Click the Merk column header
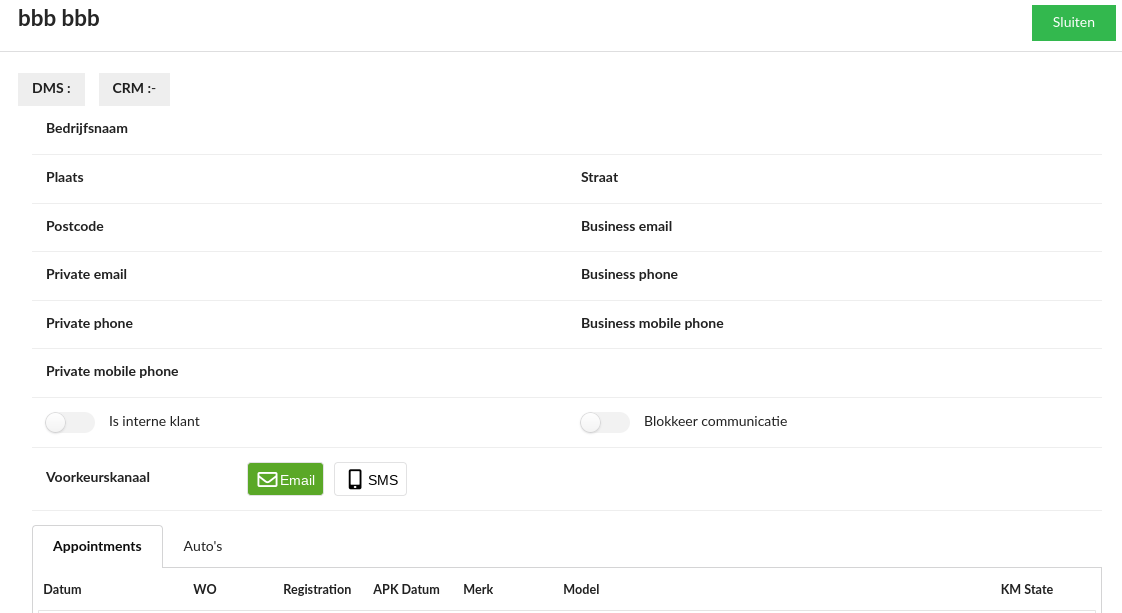The image size is (1122, 613). tap(478, 589)
